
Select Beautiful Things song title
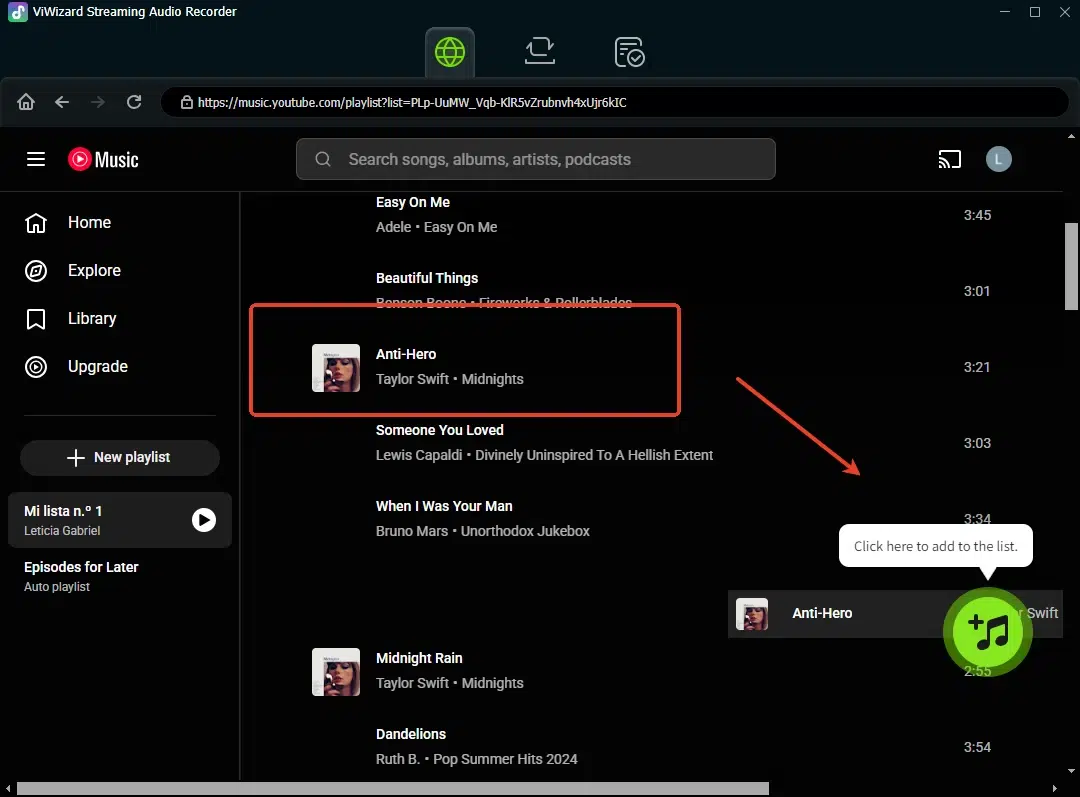(x=427, y=278)
